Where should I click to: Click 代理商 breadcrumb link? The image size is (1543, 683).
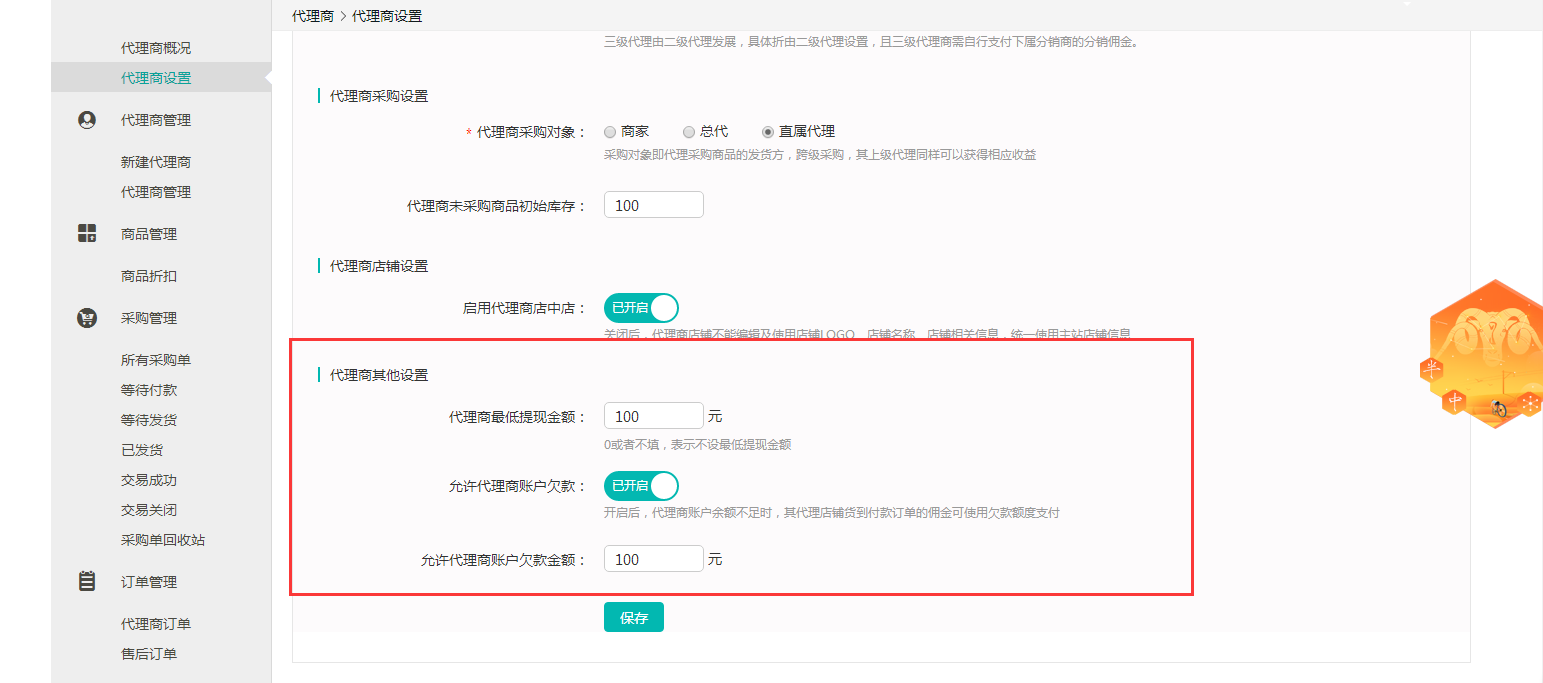(312, 16)
